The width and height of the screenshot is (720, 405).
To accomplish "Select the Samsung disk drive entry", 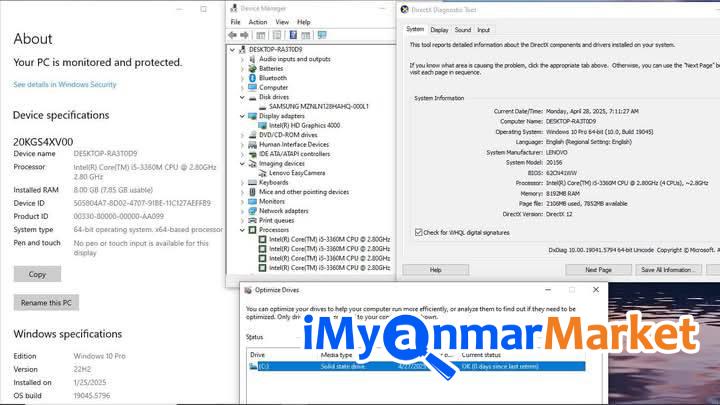I will point(319,106).
